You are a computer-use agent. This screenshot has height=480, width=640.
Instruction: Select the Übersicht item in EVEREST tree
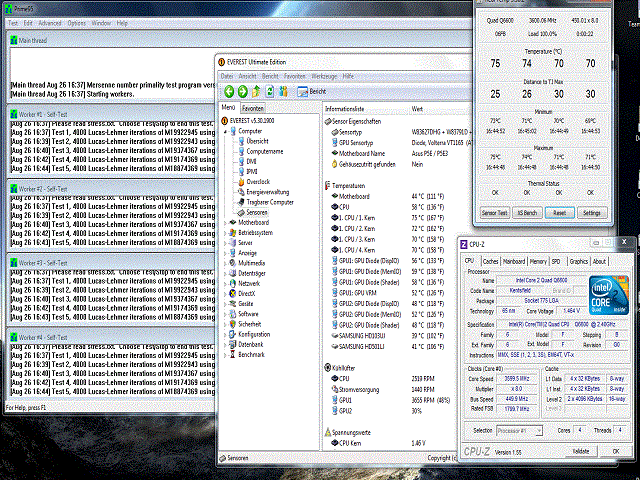(x=257, y=141)
